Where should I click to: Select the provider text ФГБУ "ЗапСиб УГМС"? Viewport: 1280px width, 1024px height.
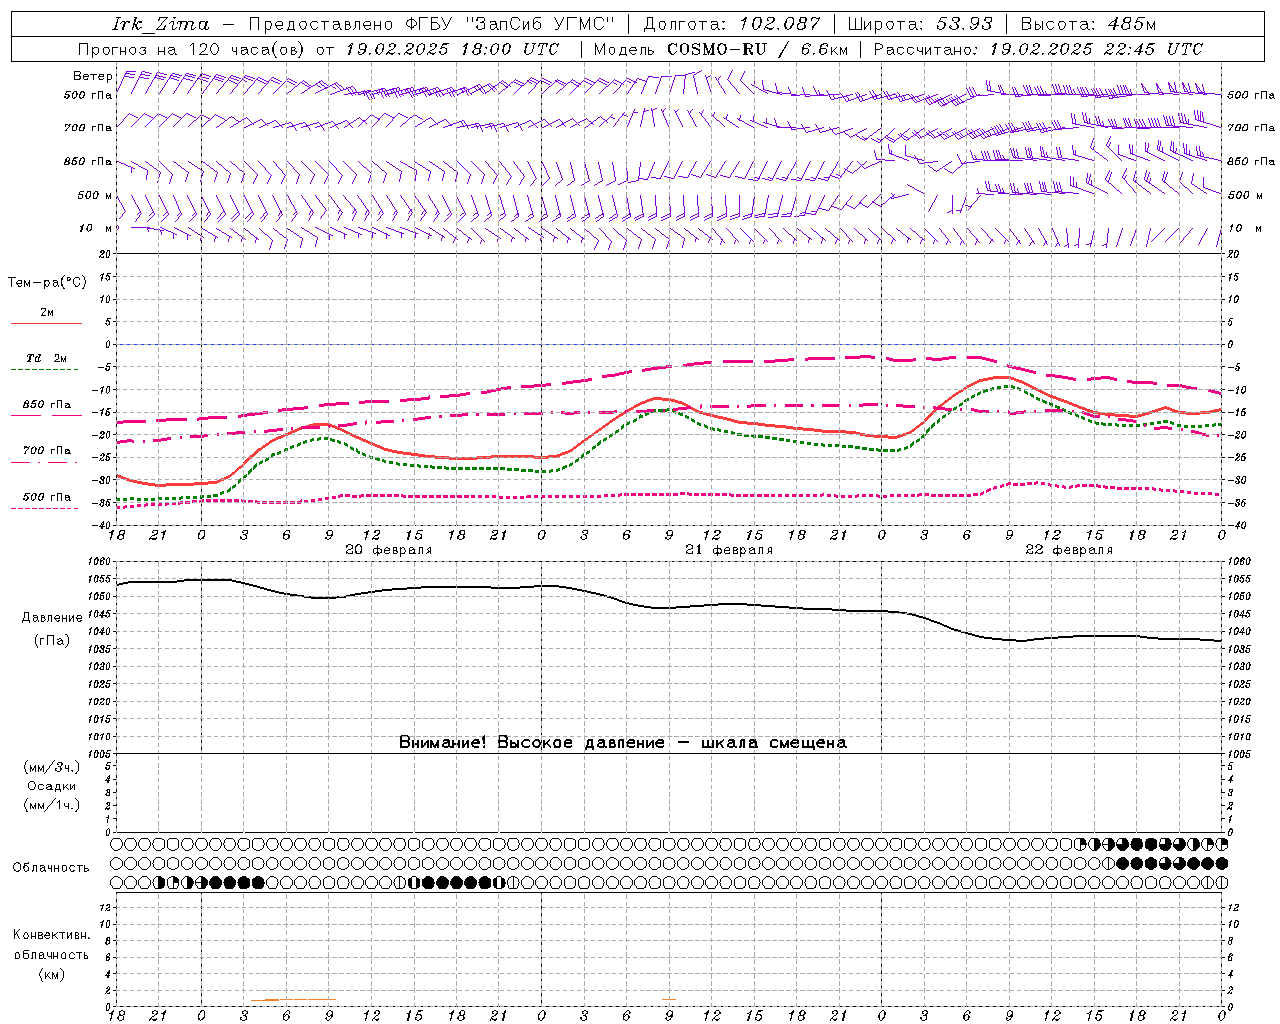[x=510, y=24]
